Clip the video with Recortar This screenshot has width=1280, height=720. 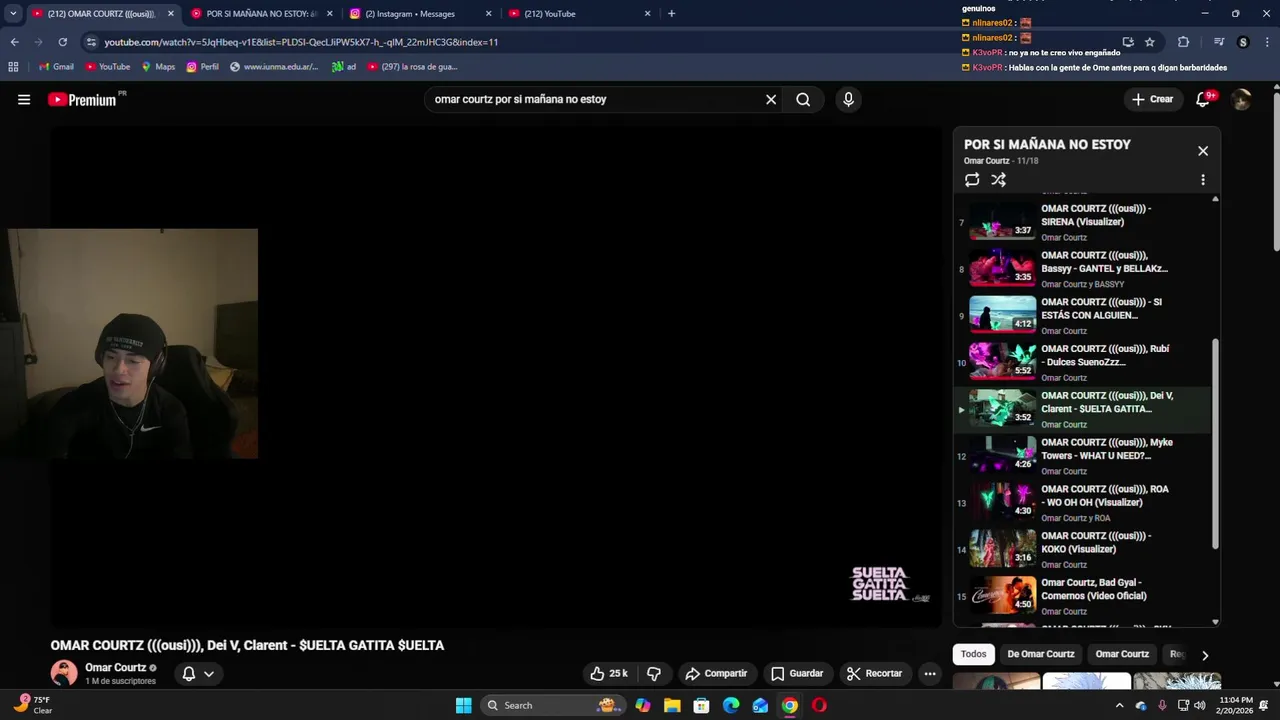874,673
